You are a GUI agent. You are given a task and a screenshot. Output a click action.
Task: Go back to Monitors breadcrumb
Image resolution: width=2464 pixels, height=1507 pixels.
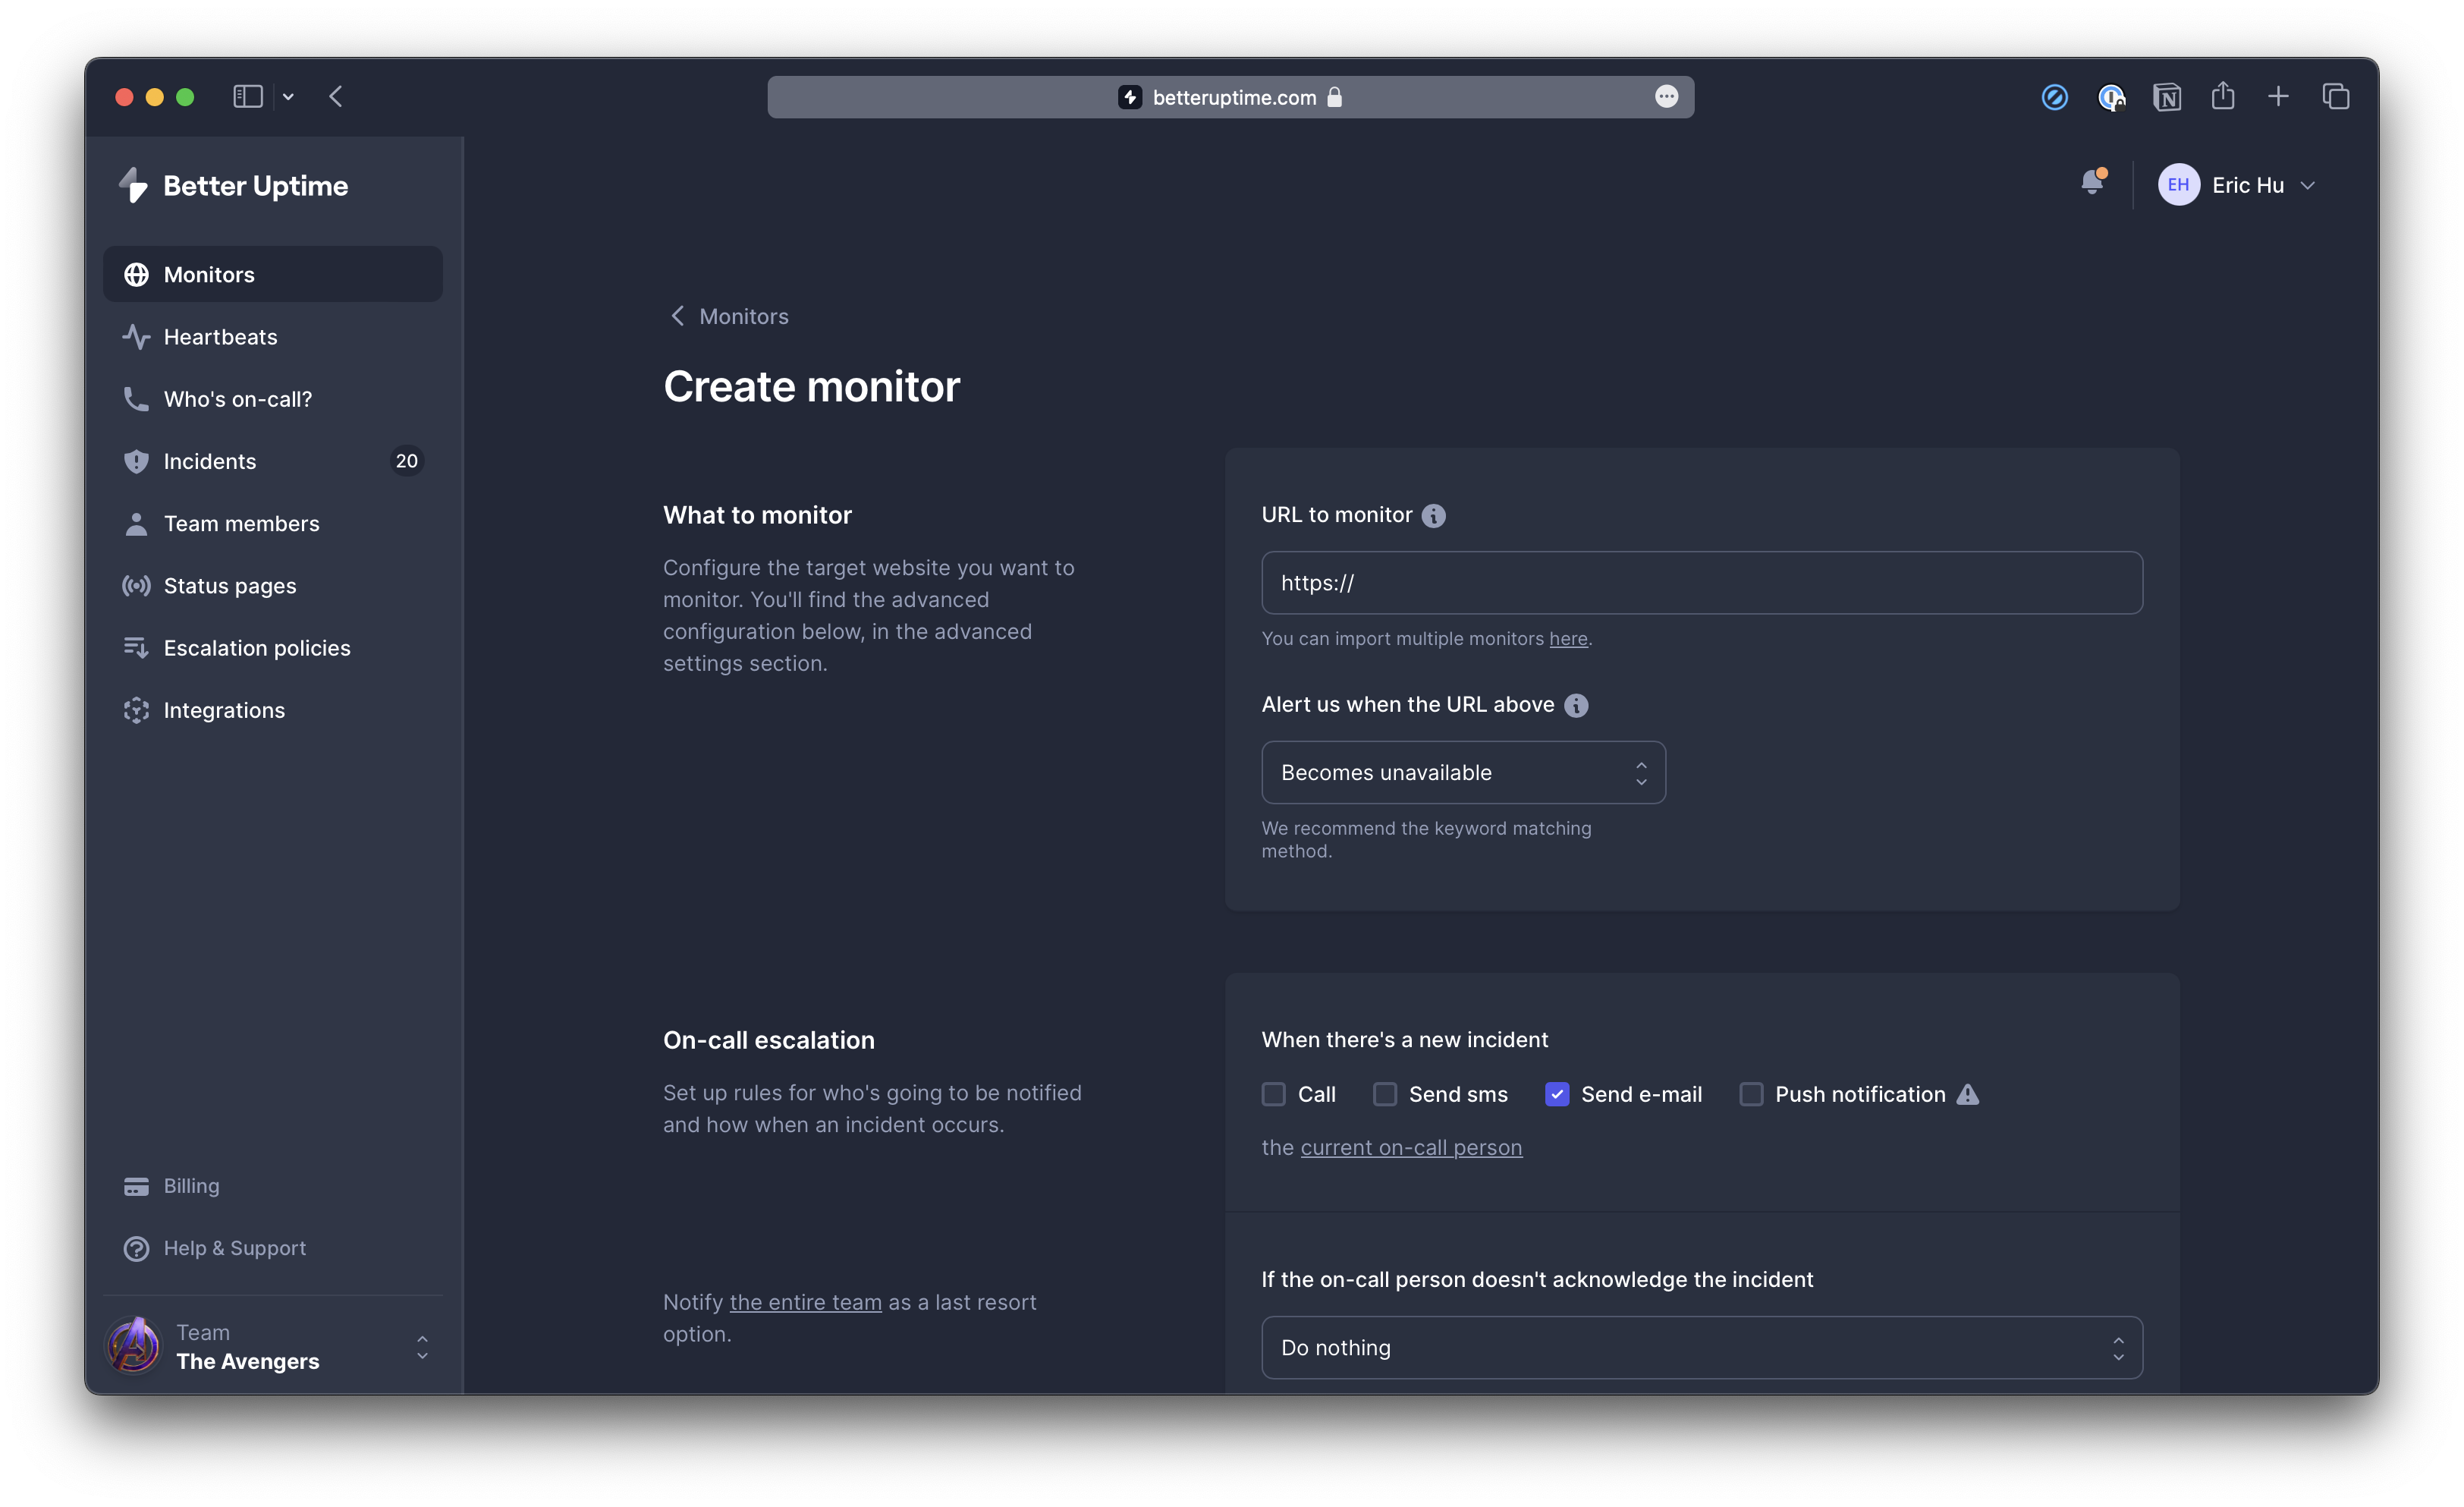pyautogui.click(x=744, y=316)
